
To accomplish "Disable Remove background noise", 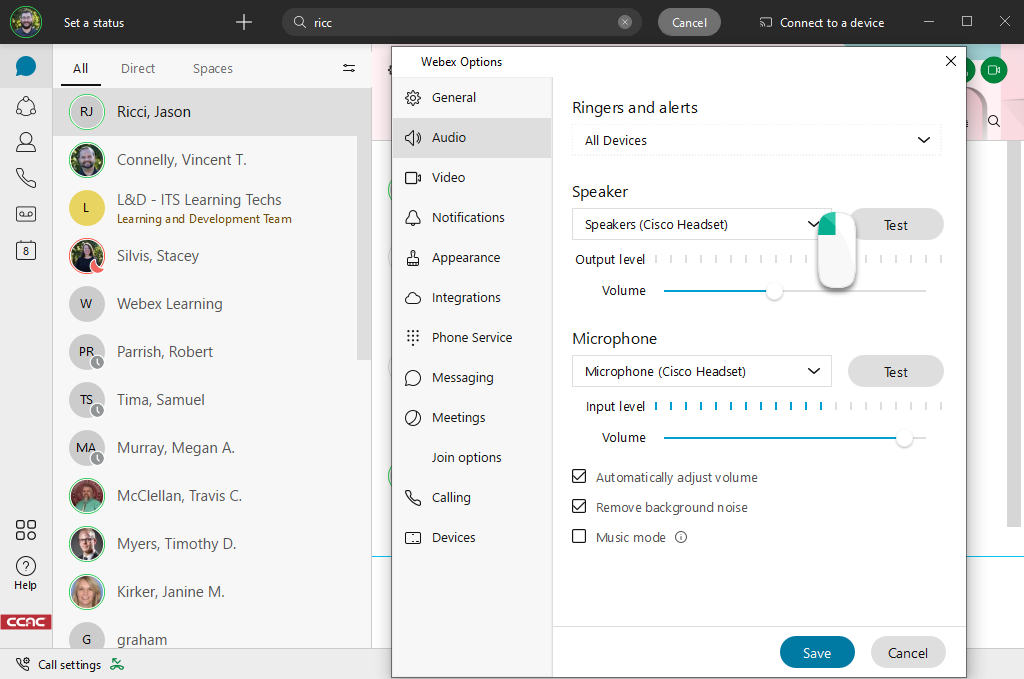I will tap(578, 507).
